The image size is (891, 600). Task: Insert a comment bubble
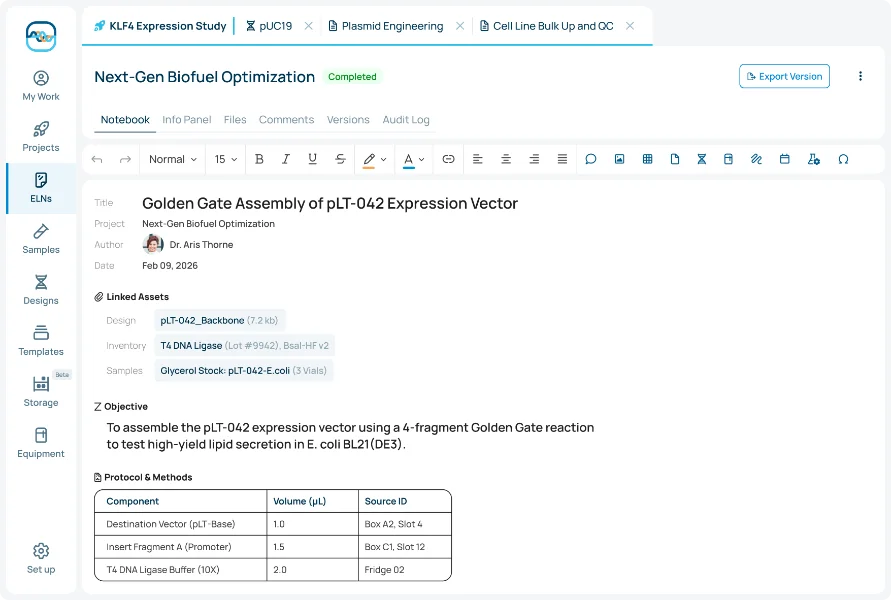pyautogui.click(x=591, y=159)
